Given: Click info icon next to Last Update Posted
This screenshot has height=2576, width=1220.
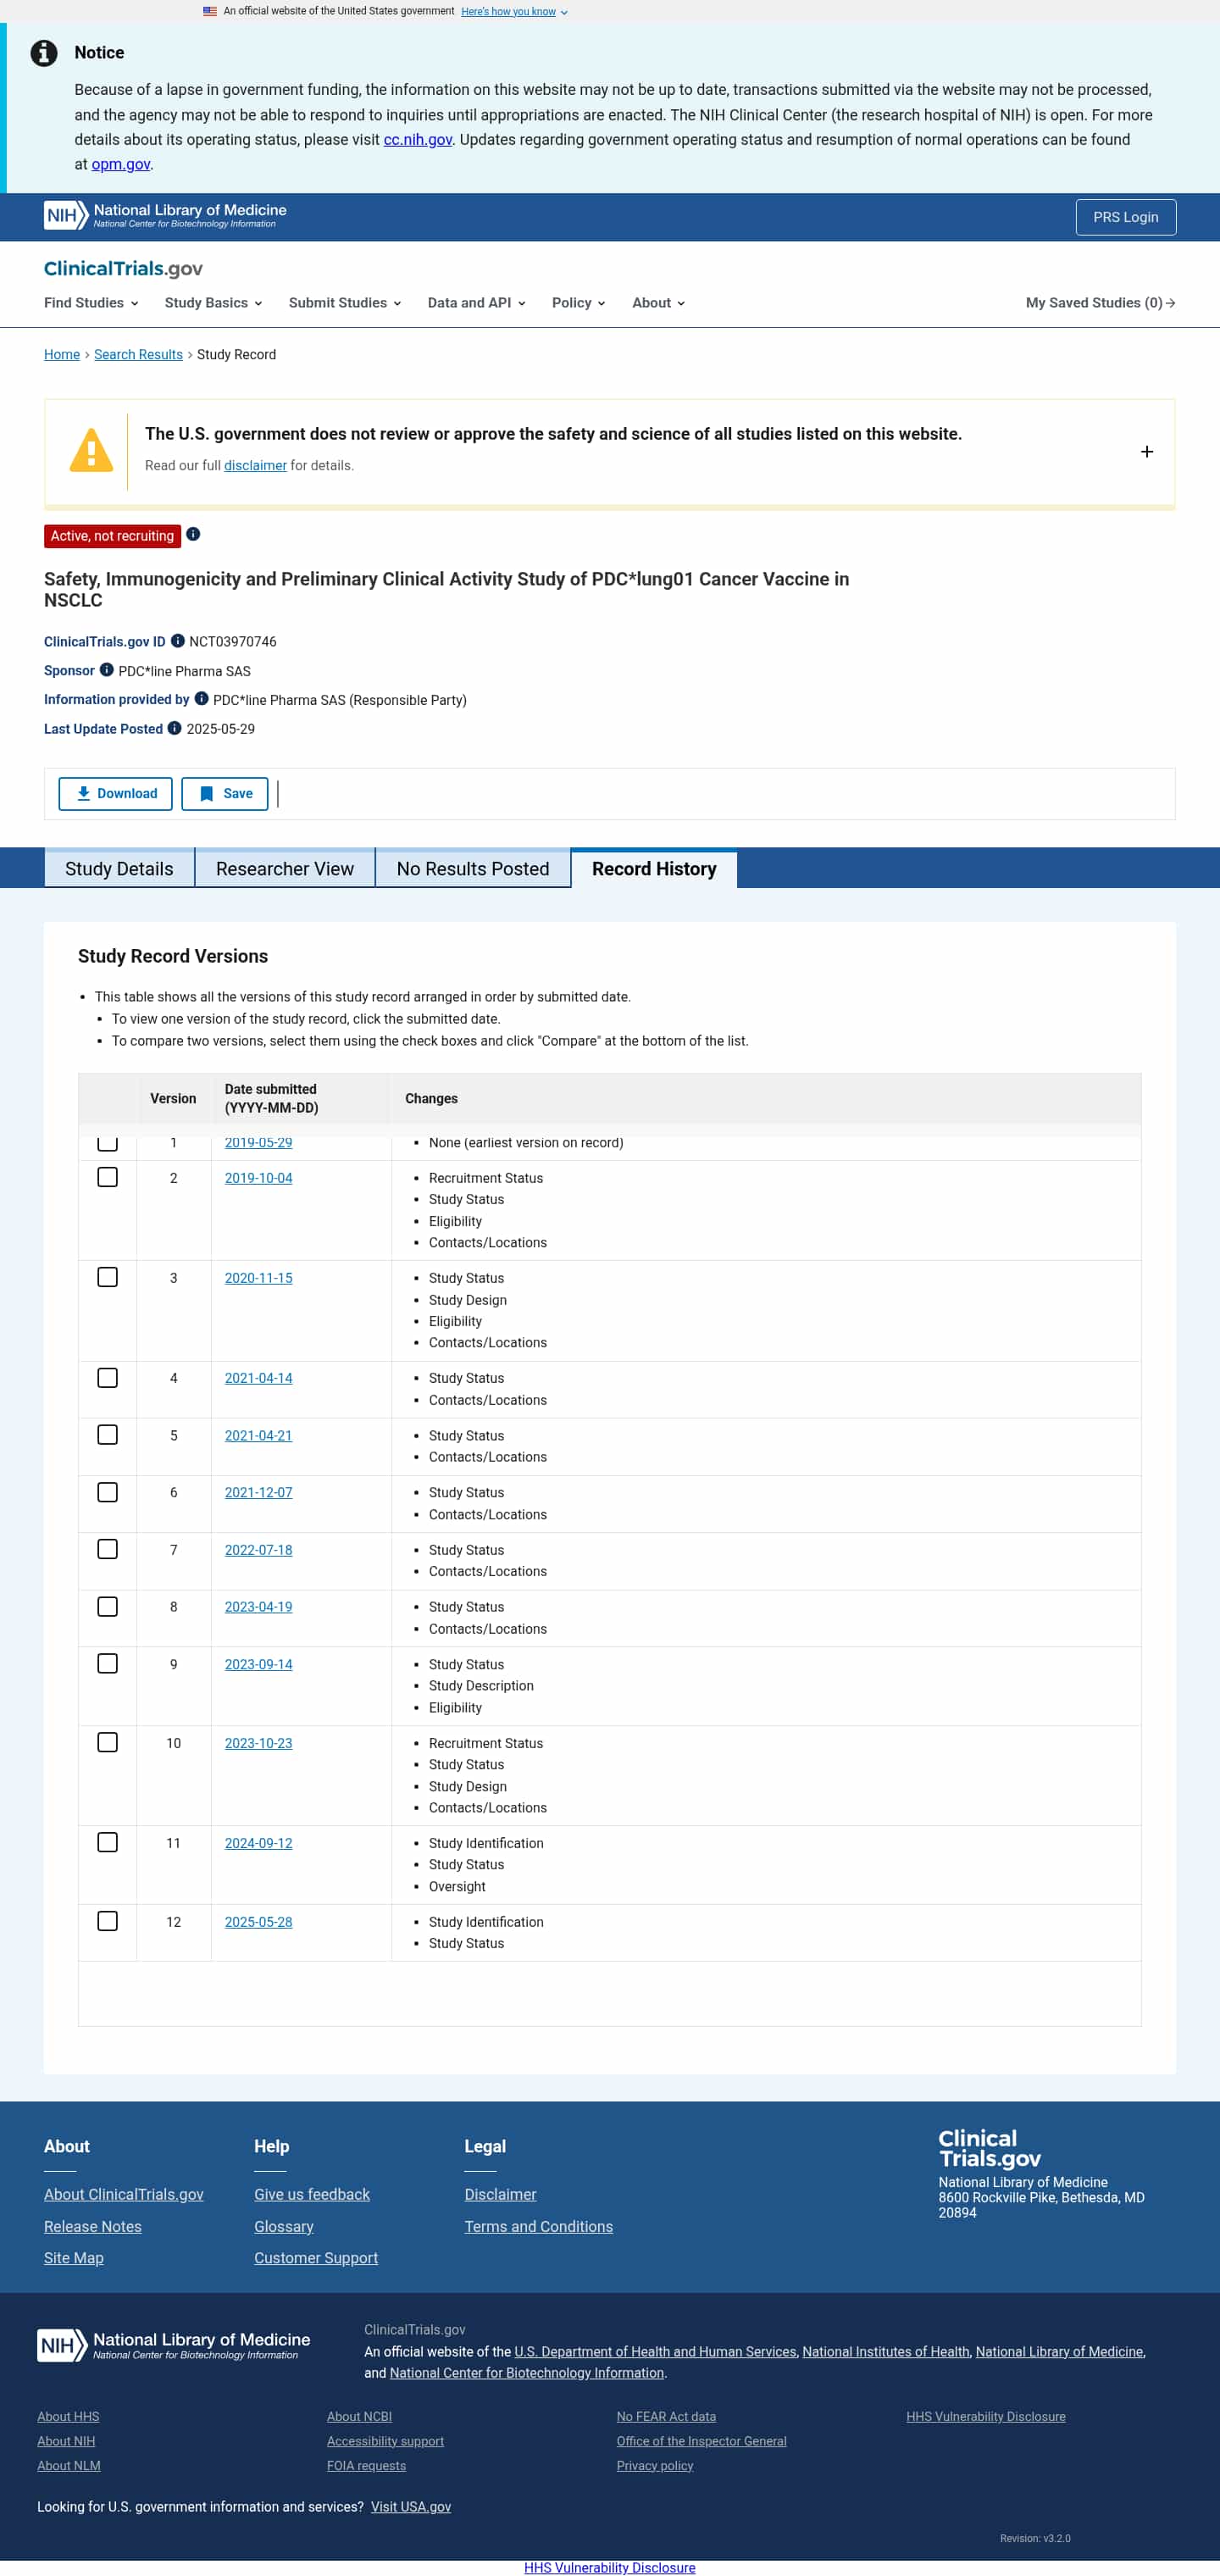Looking at the screenshot, I should tap(174, 728).
